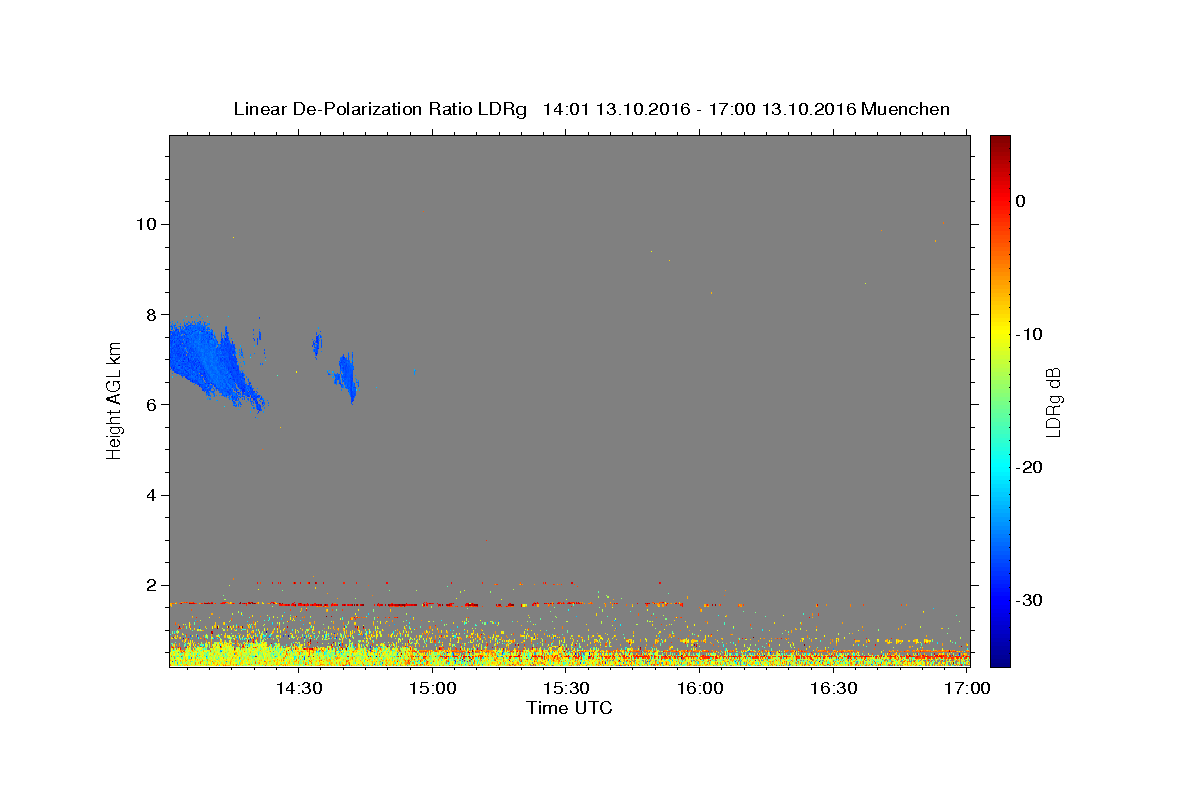Click the 2 km height tick label
The width and height of the screenshot is (1200, 800).
154,585
